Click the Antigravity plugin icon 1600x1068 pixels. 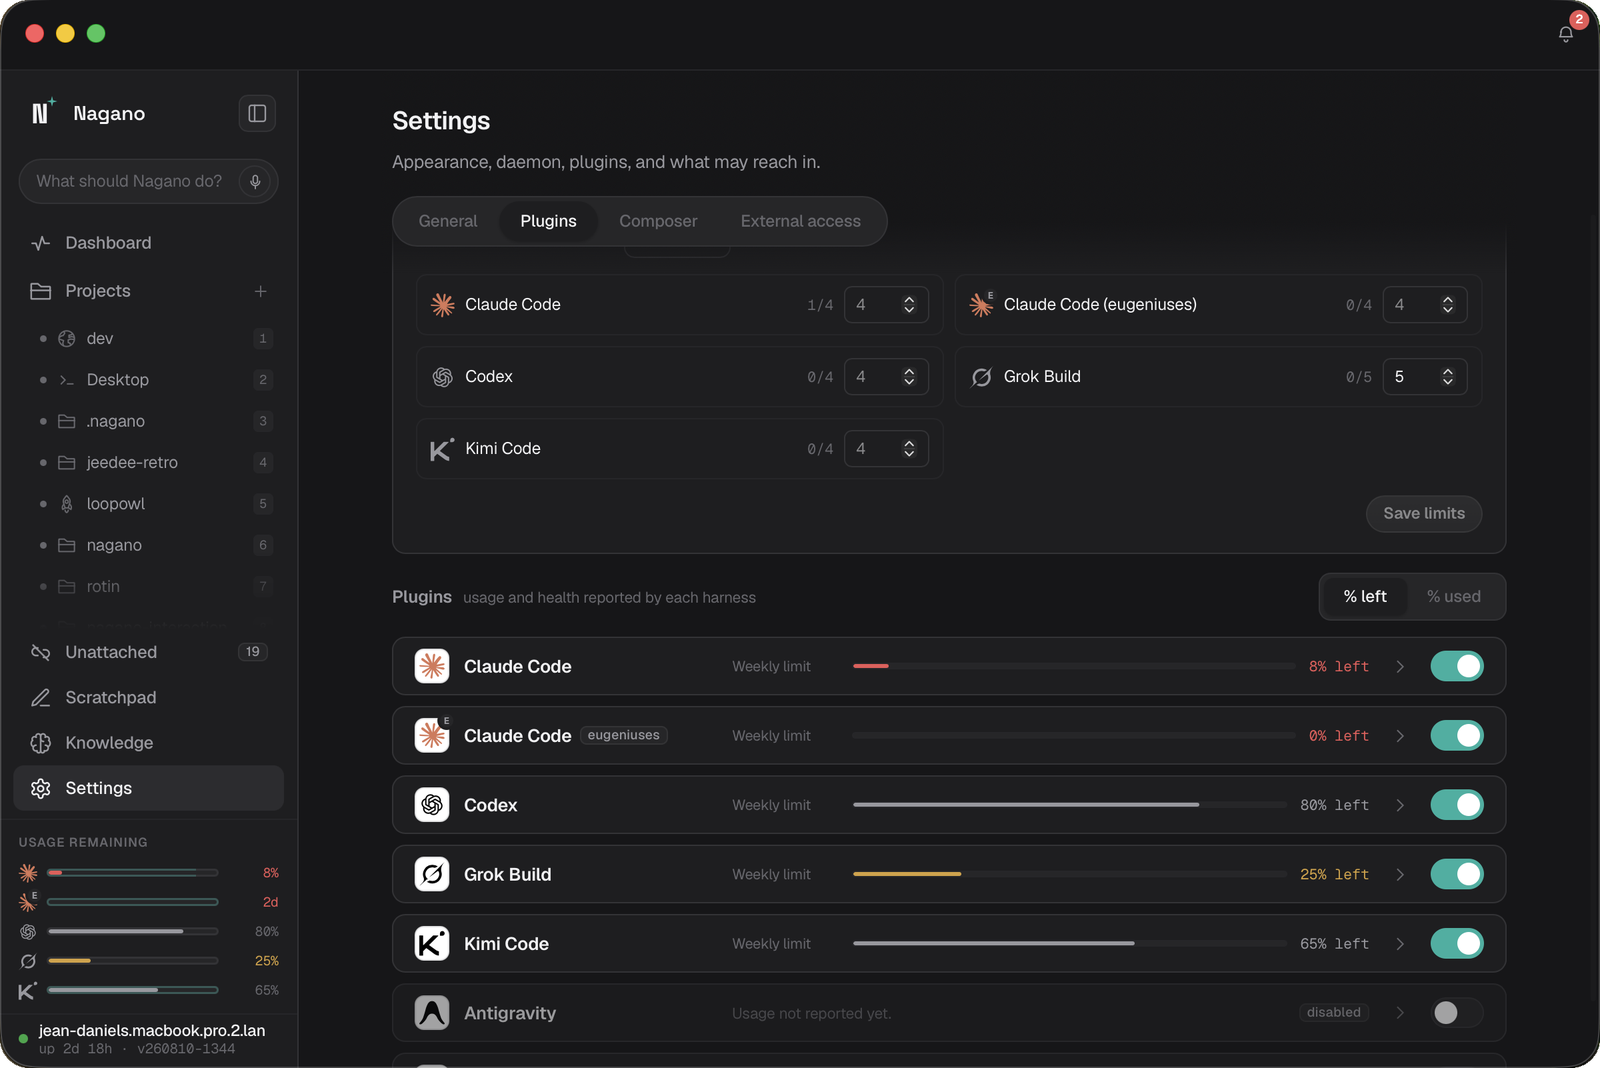tap(432, 1013)
